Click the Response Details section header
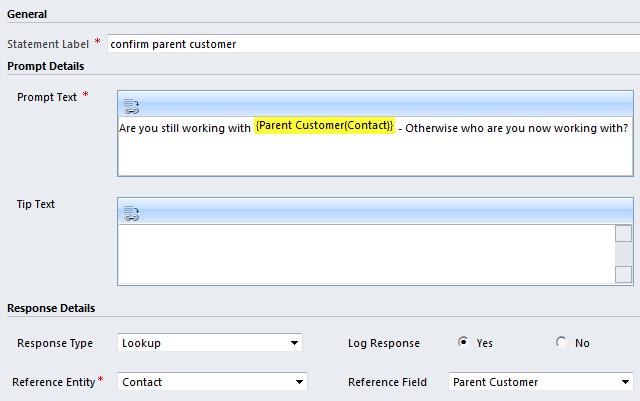The image size is (640, 401). click(51, 308)
